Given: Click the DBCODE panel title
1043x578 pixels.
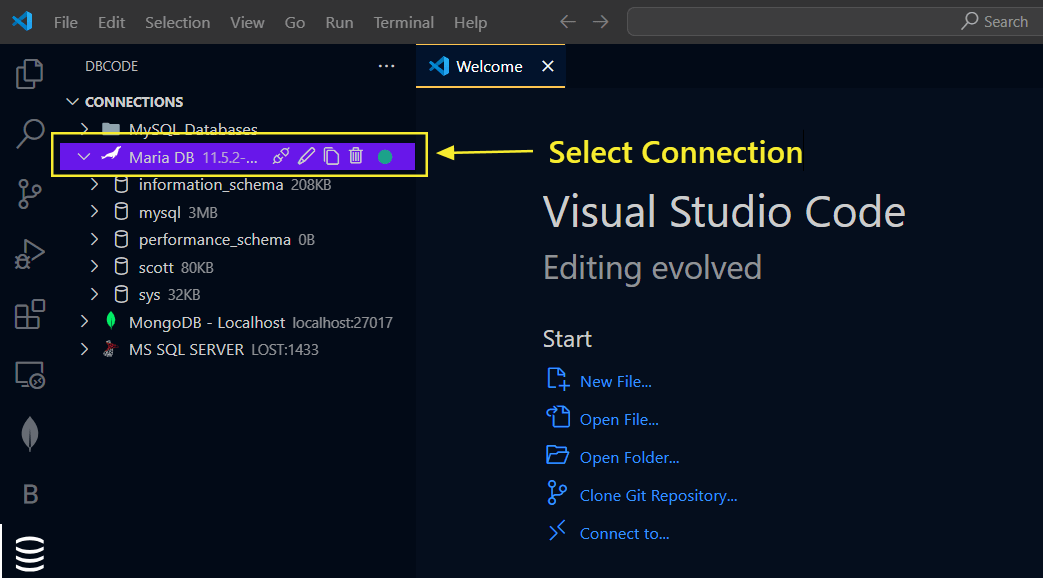Looking at the screenshot, I should coord(111,66).
